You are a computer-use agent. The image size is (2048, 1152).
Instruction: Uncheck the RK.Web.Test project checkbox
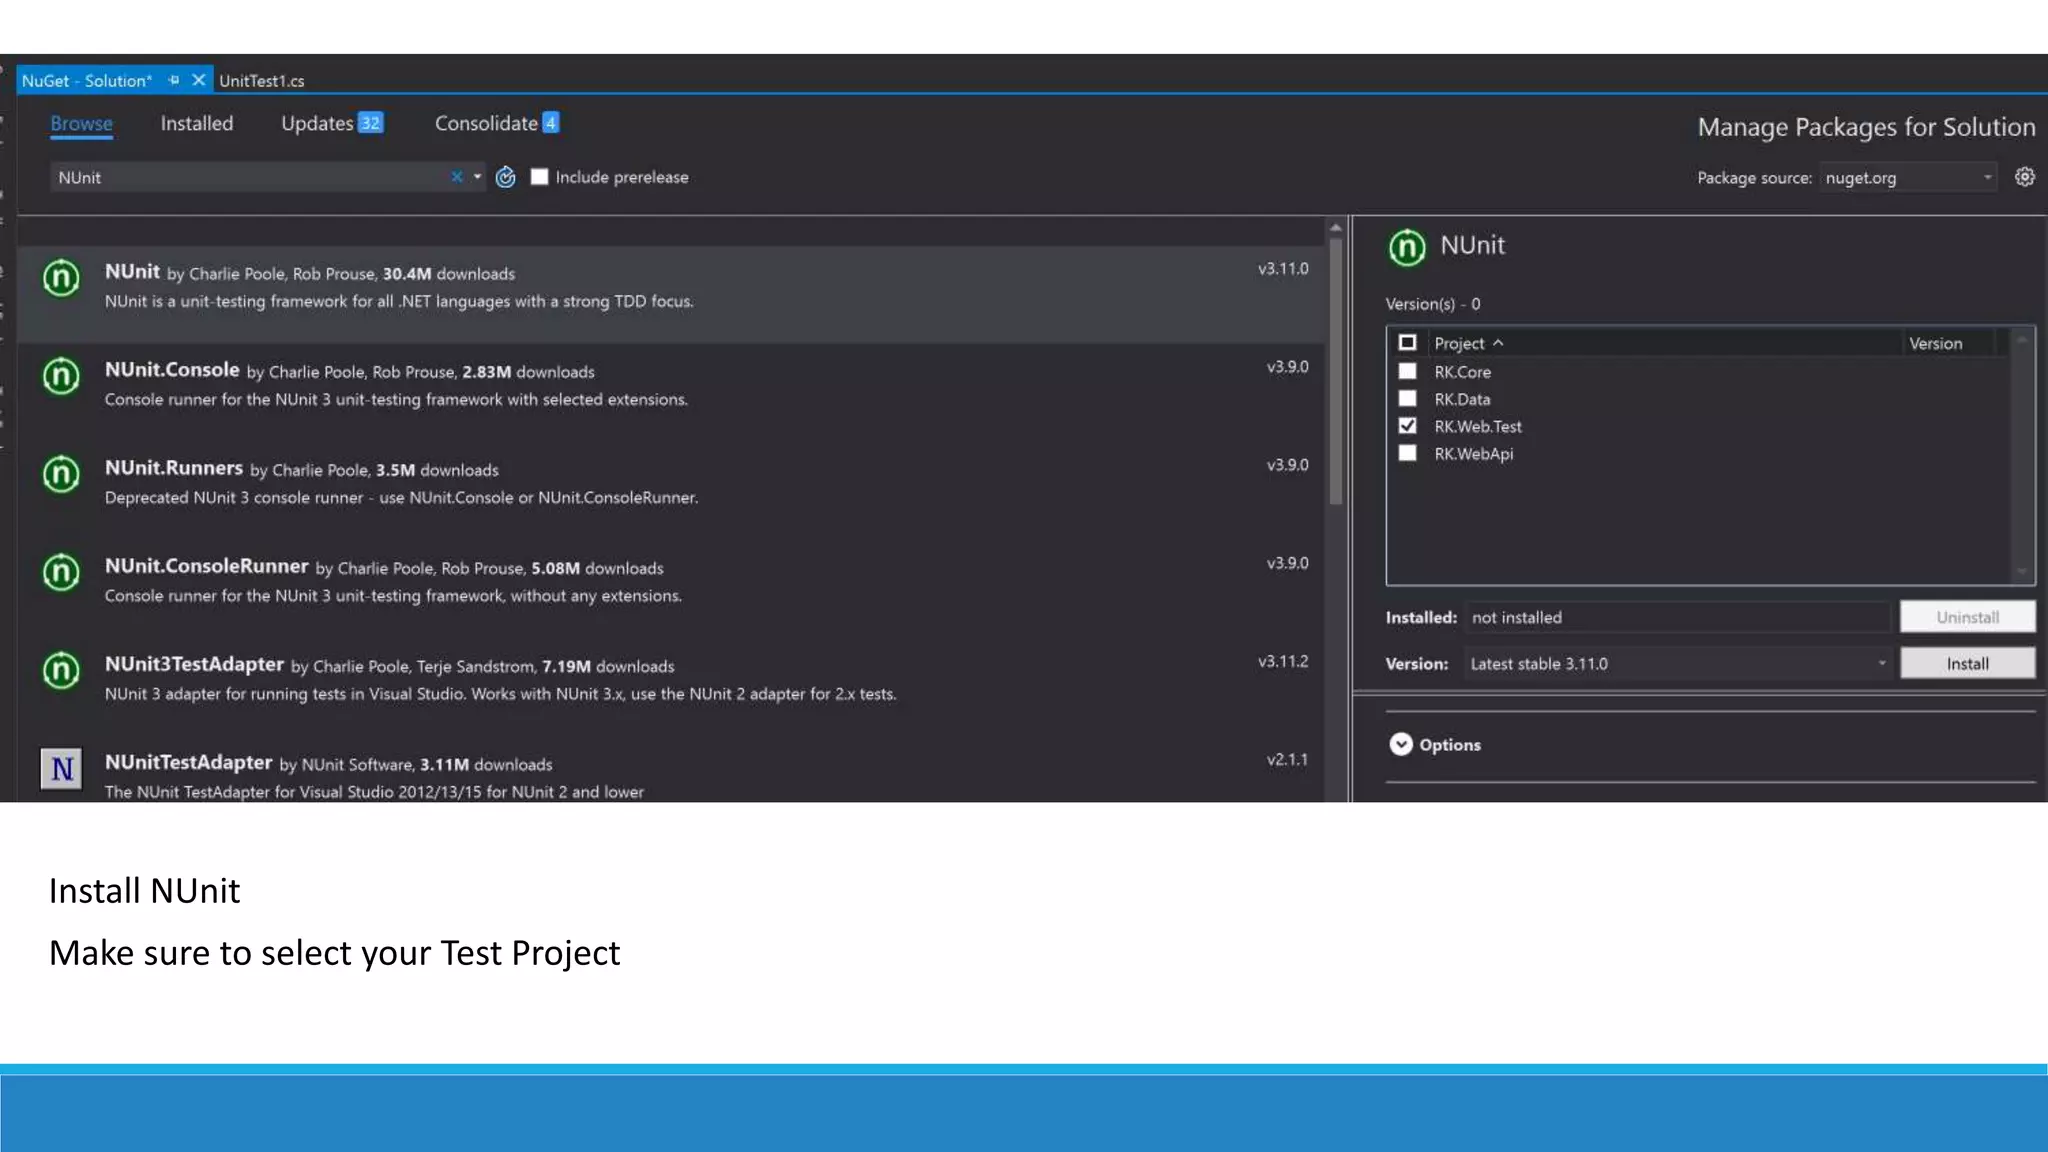[1407, 426]
